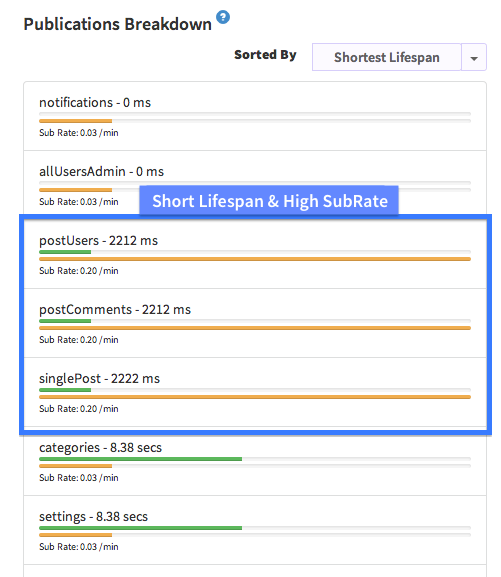Open the notifications publication row
Viewport: 501px width, 577px height.
point(255,116)
